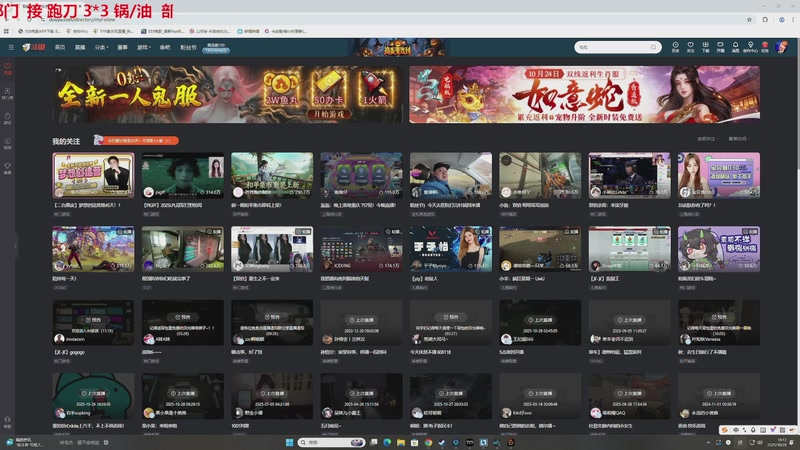Click the Douyu shark logo

34,47
